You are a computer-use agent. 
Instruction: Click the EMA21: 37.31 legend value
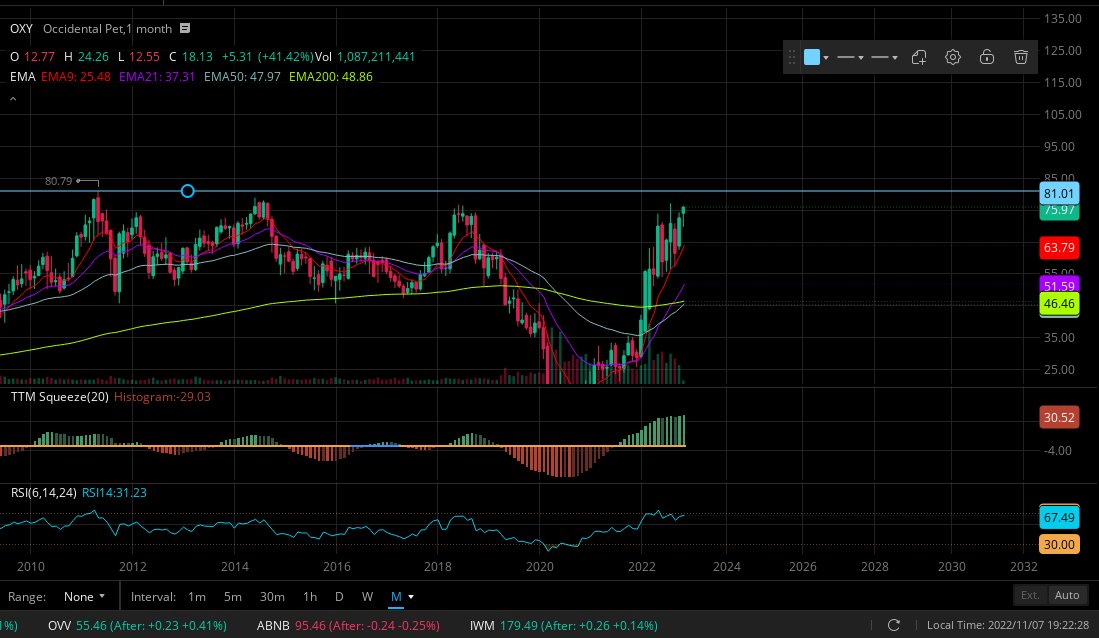click(157, 76)
